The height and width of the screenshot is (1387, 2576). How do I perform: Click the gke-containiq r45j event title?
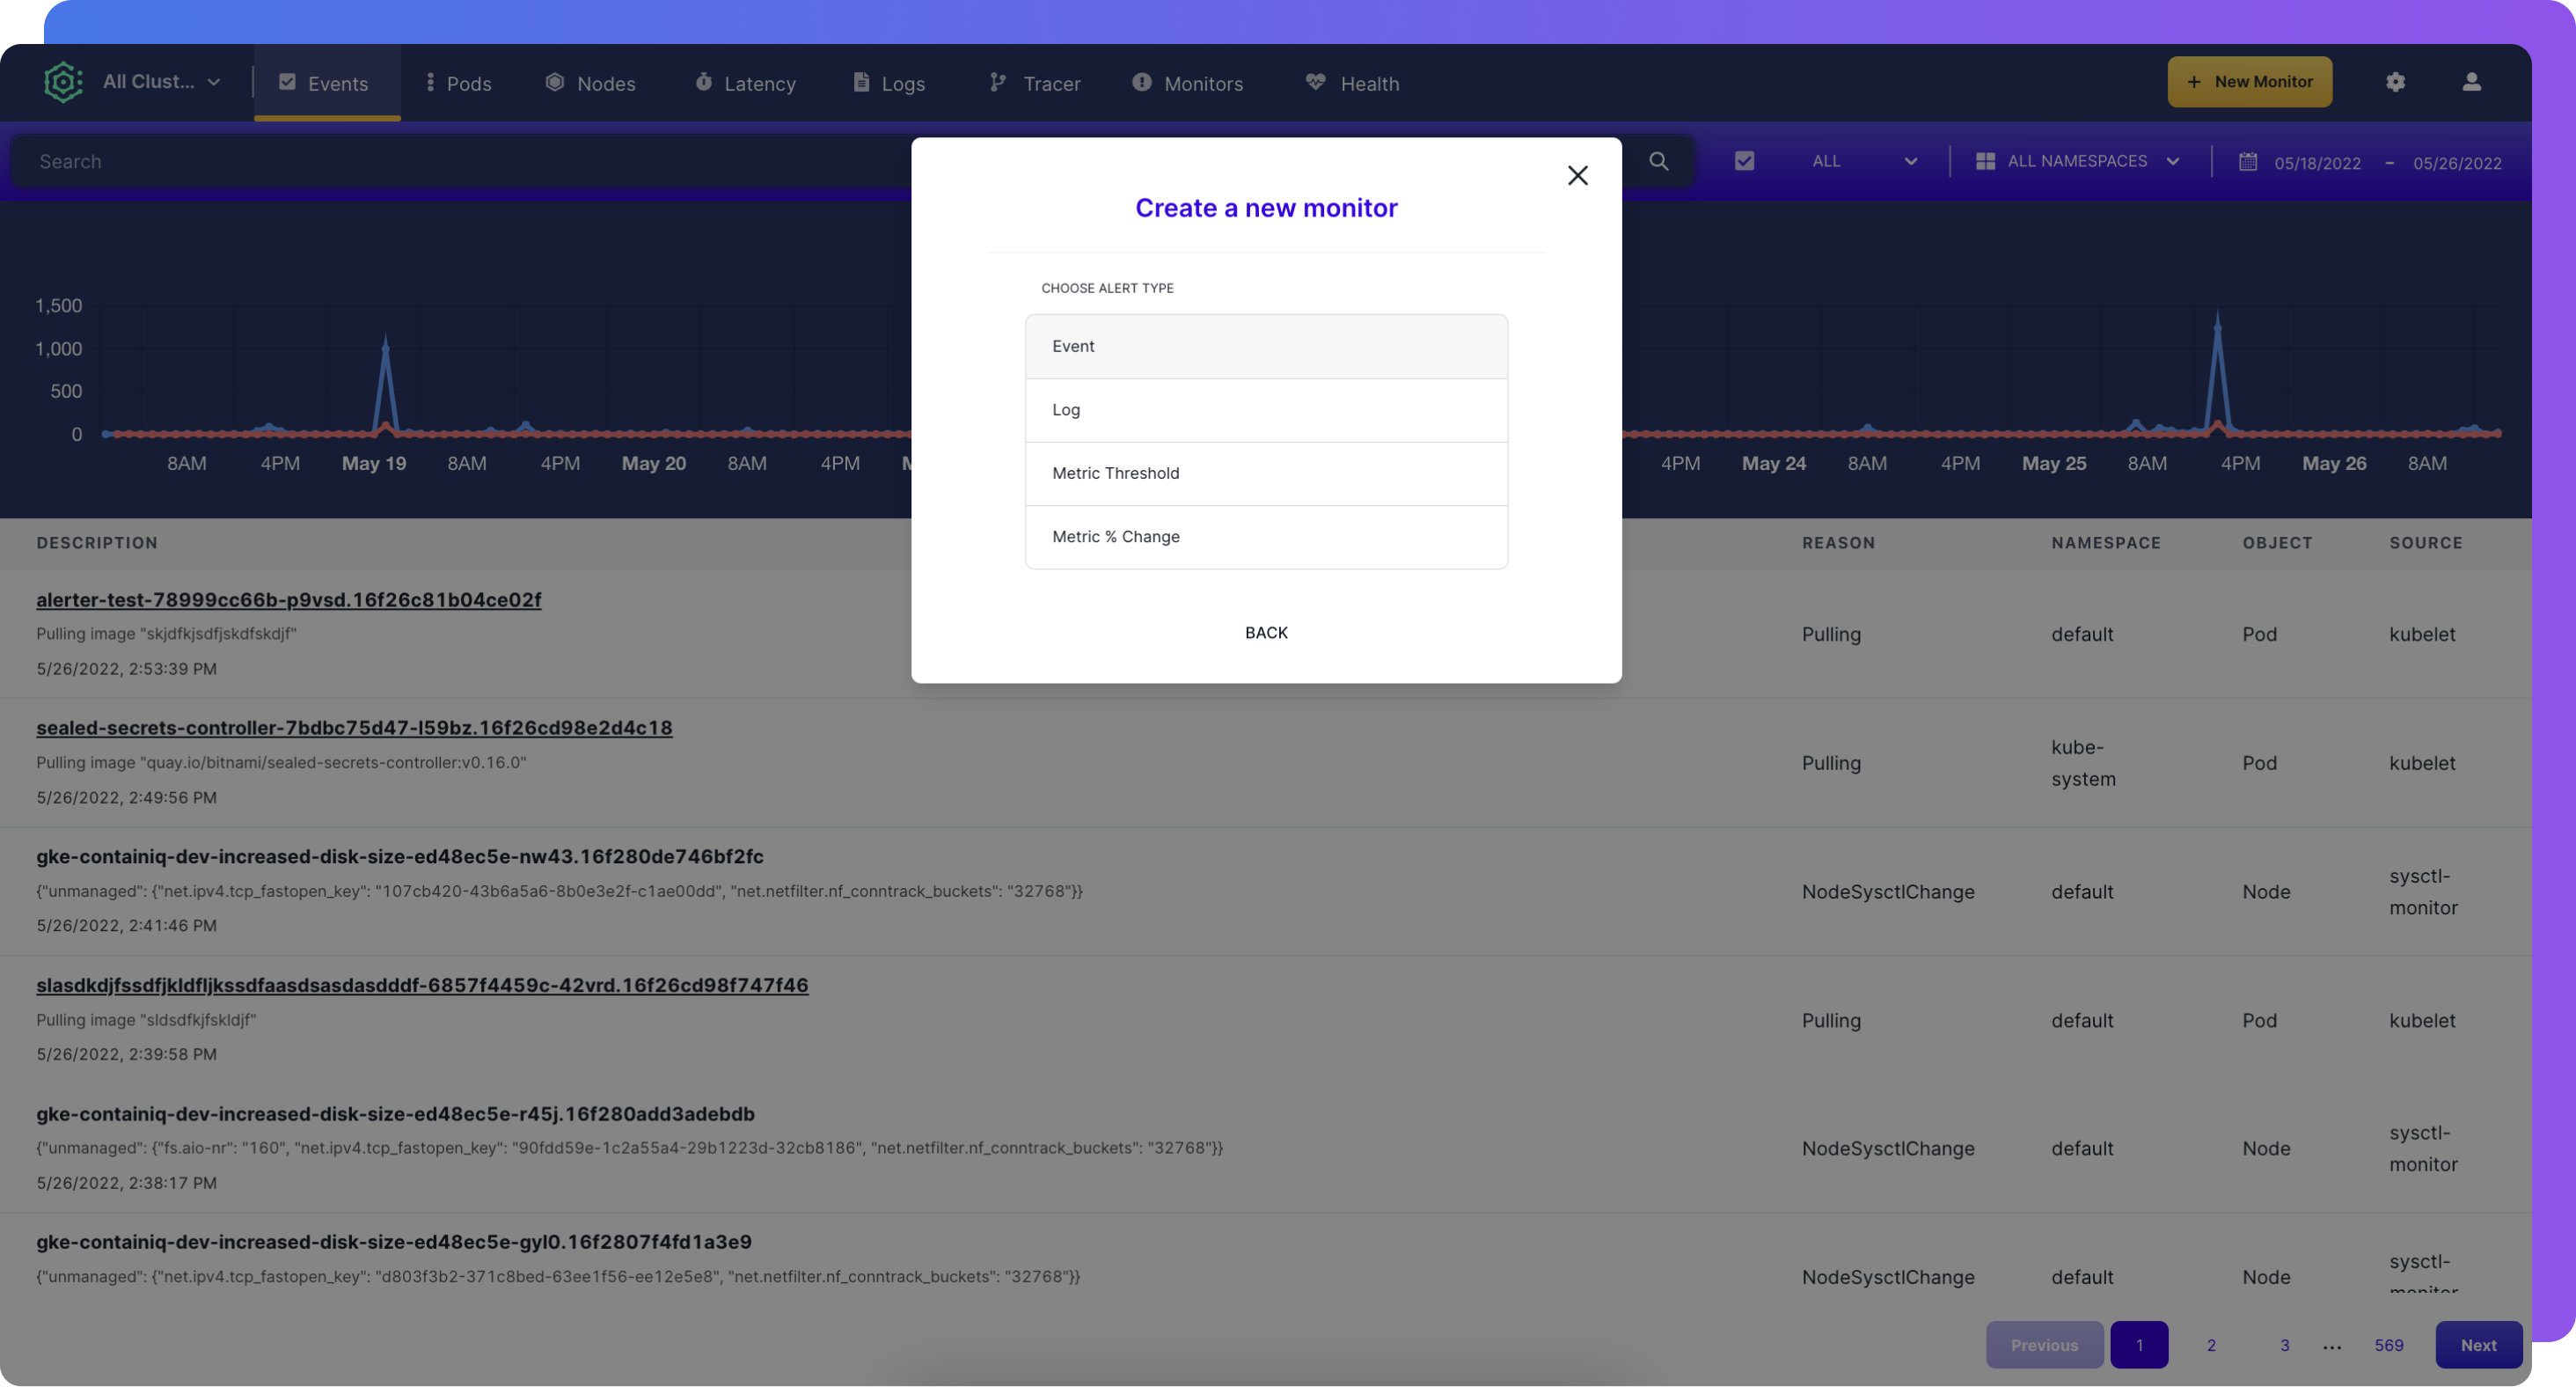(395, 1114)
